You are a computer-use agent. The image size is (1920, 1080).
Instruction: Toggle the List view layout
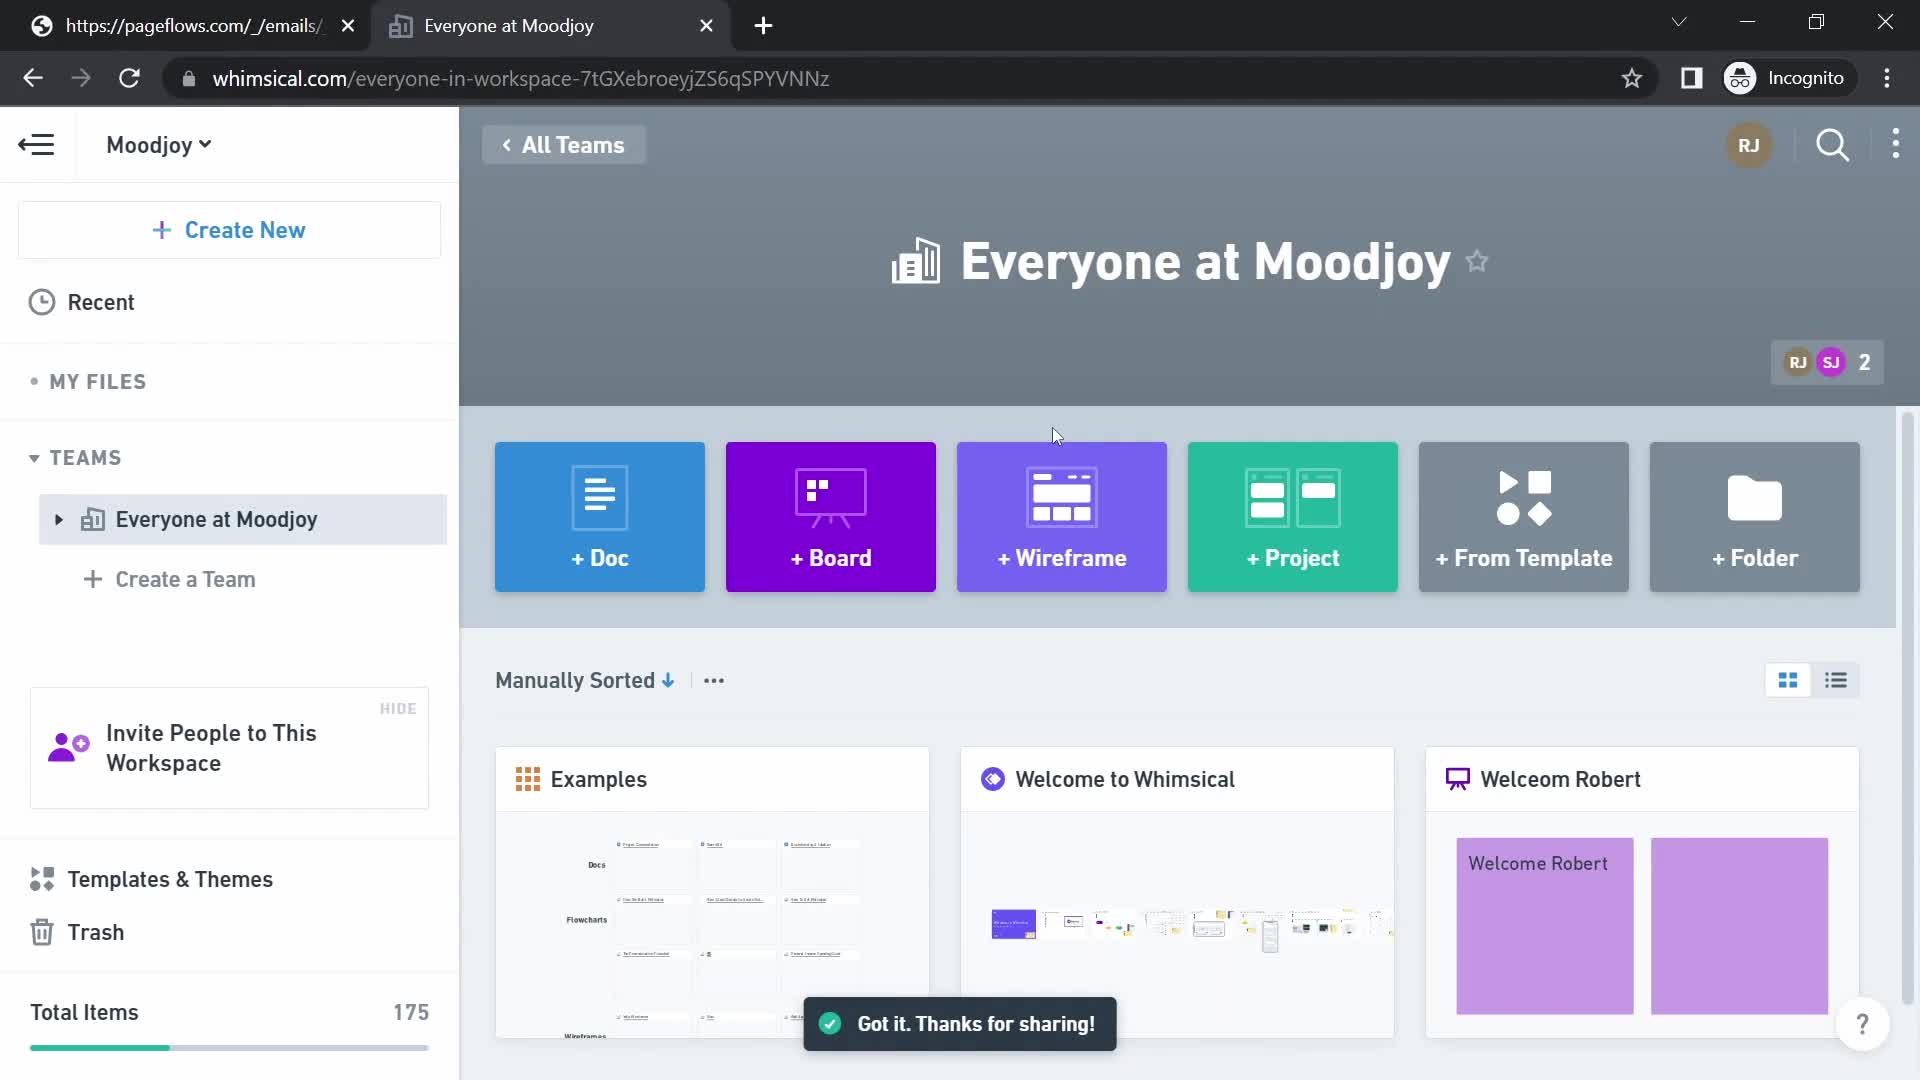pos(1836,679)
